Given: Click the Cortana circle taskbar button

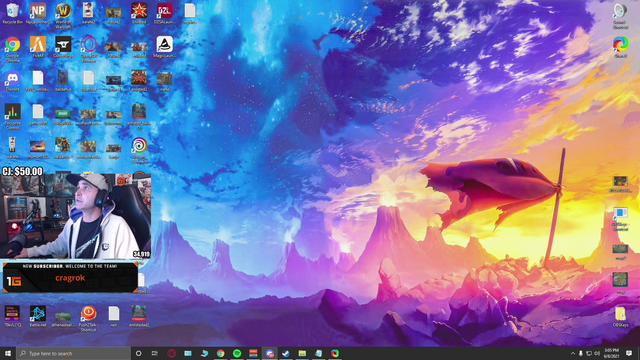Looking at the screenshot, I should tap(138, 353).
